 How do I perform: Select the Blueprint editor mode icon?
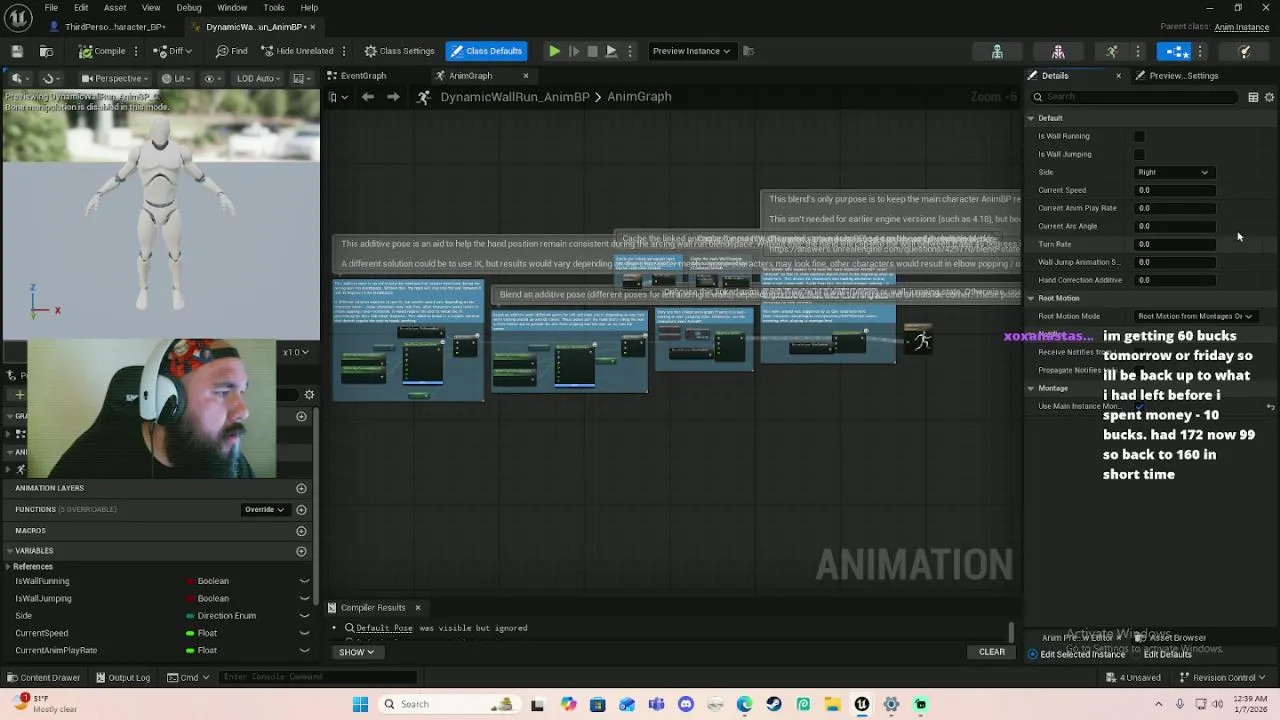click(1175, 51)
